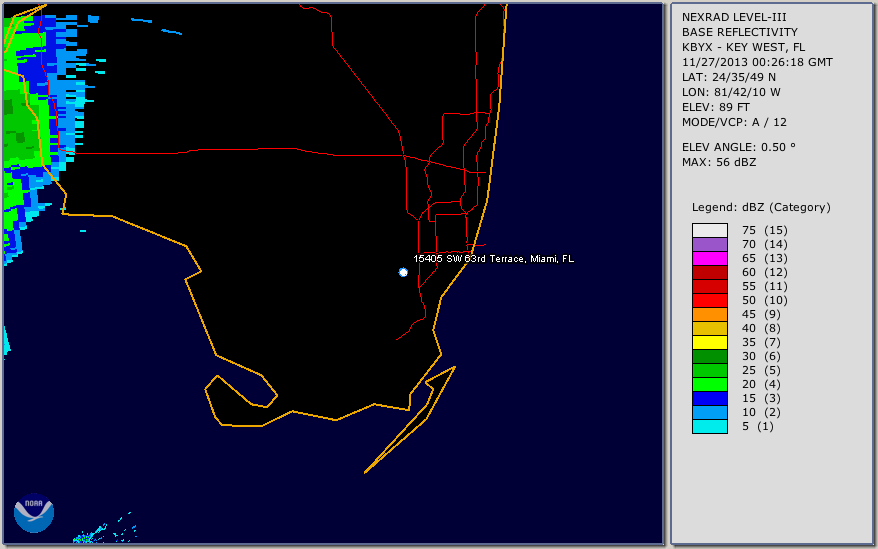
Task: Click 'ELEV ANGLE: 0.50 °' text
Action: pos(739,147)
